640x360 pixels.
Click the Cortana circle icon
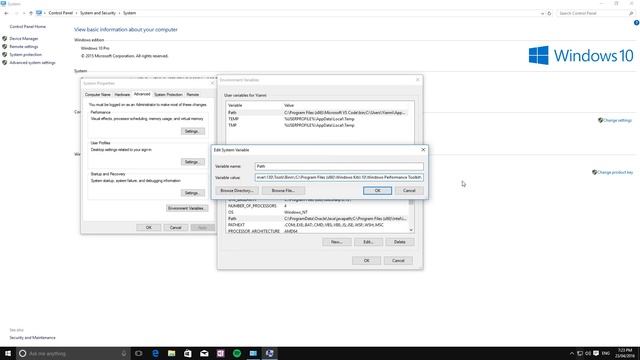(22, 353)
